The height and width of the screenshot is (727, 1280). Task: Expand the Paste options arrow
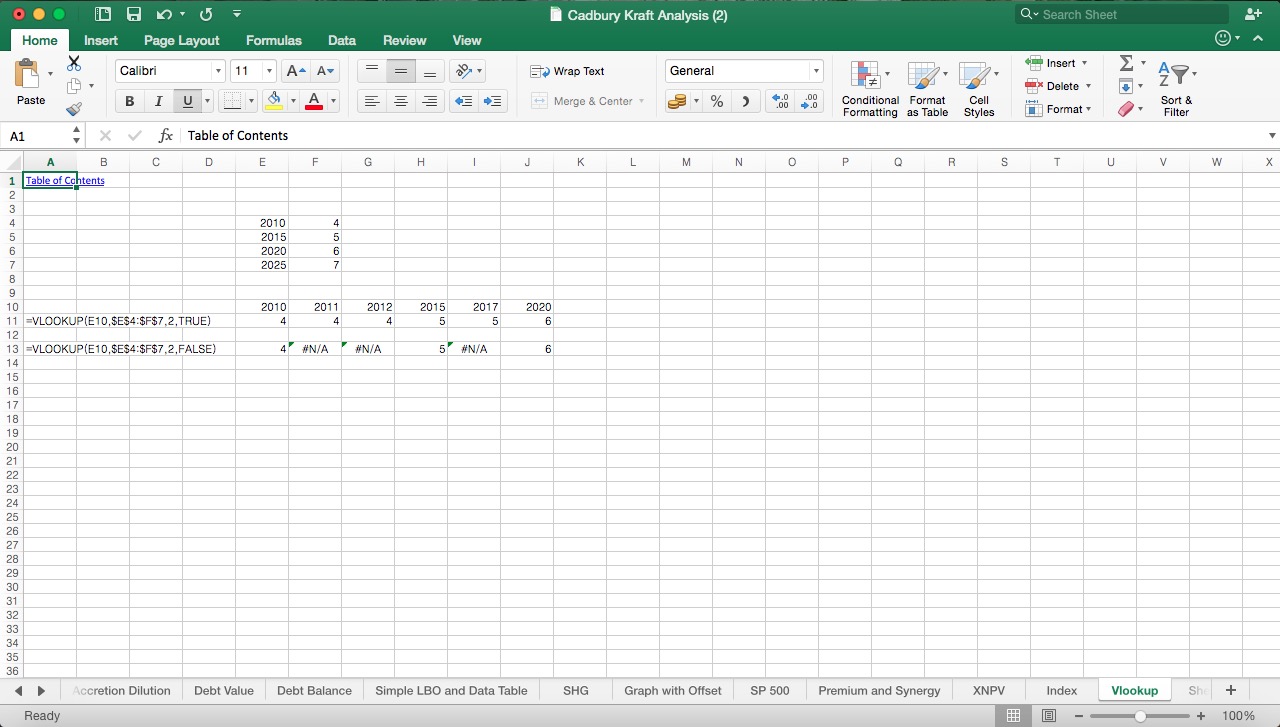click(50, 73)
